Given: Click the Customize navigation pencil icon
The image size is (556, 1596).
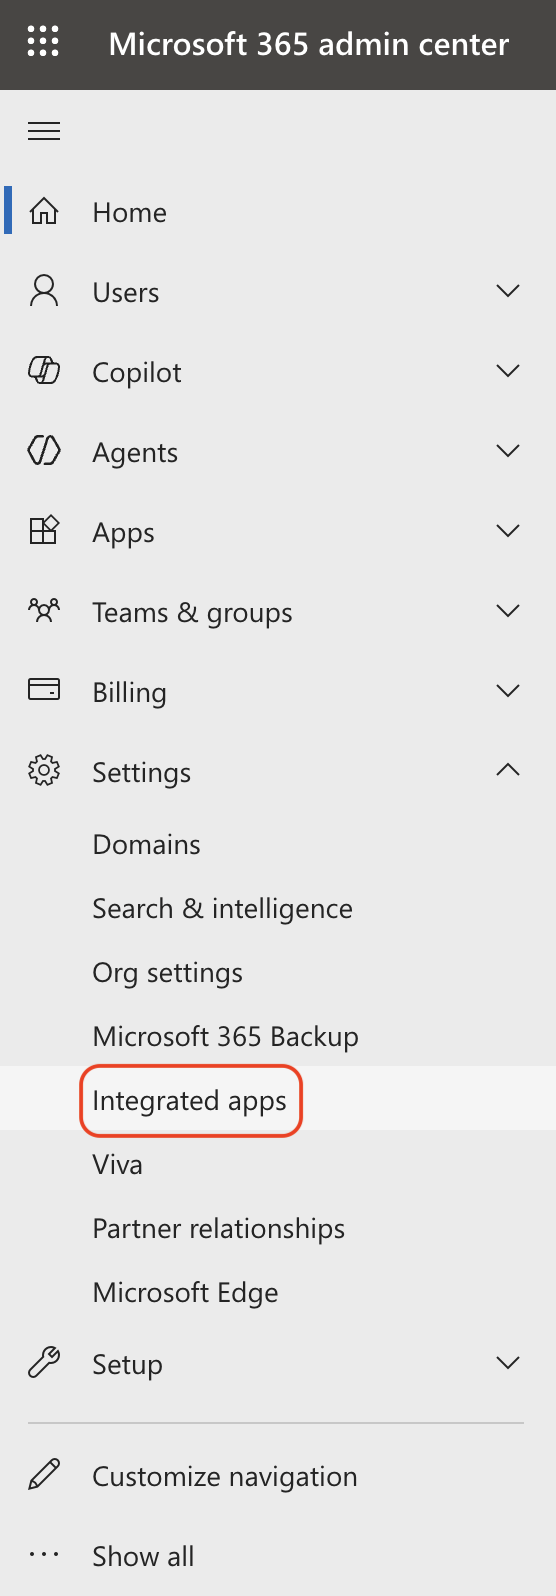Looking at the screenshot, I should (x=44, y=1475).
